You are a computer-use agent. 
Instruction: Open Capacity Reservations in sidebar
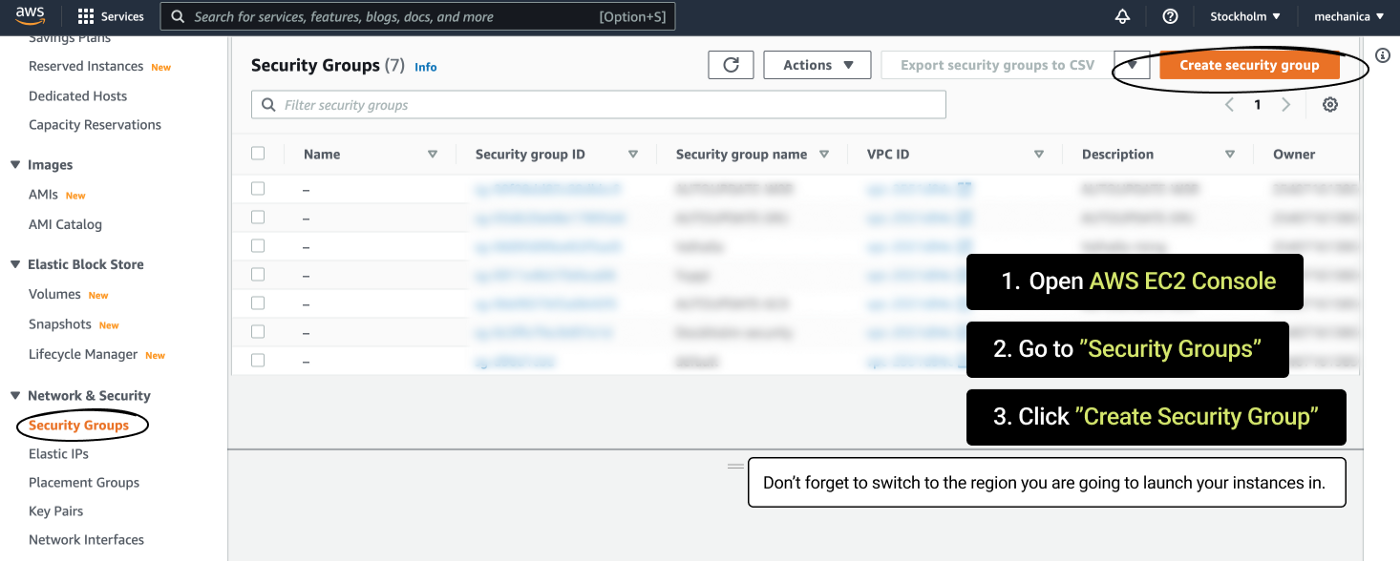coord(95,125)
